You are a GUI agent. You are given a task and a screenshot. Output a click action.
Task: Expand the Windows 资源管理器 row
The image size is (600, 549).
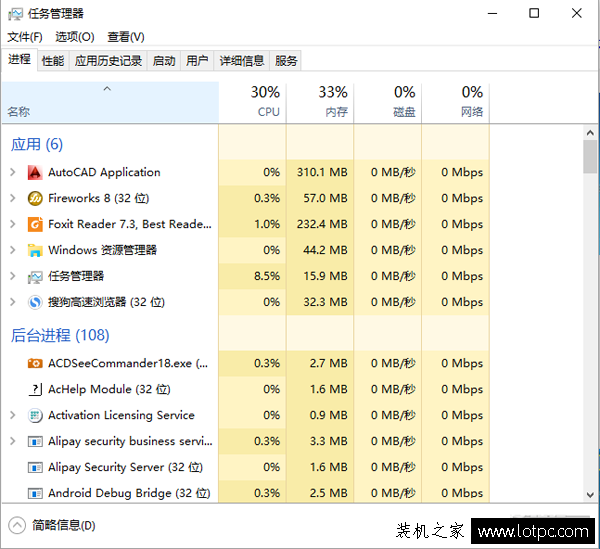pos(13,250)
